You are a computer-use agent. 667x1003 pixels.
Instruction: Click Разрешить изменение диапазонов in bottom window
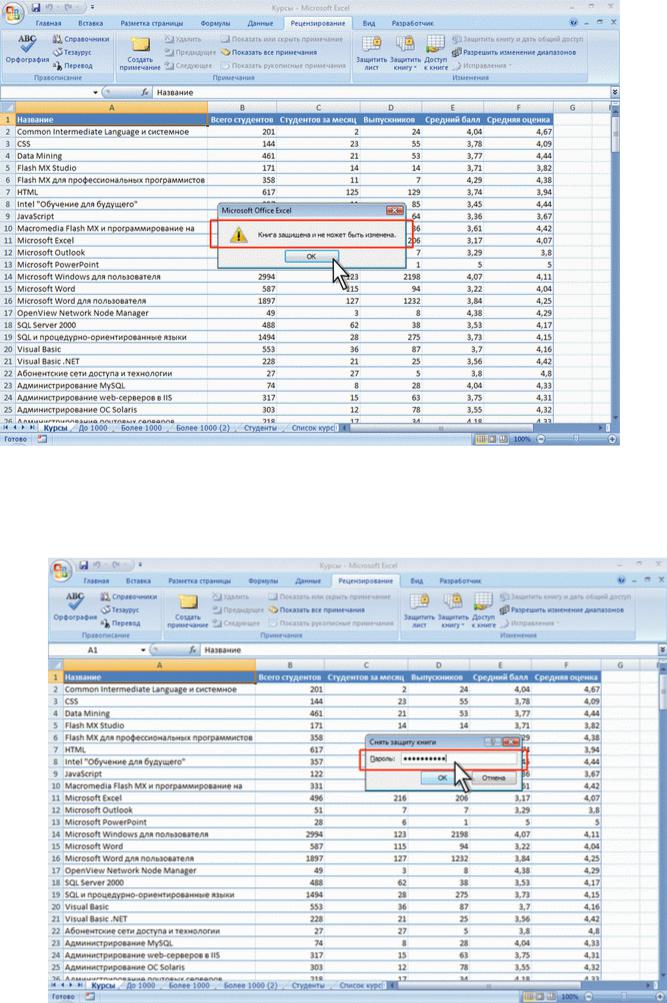point(562,610)
